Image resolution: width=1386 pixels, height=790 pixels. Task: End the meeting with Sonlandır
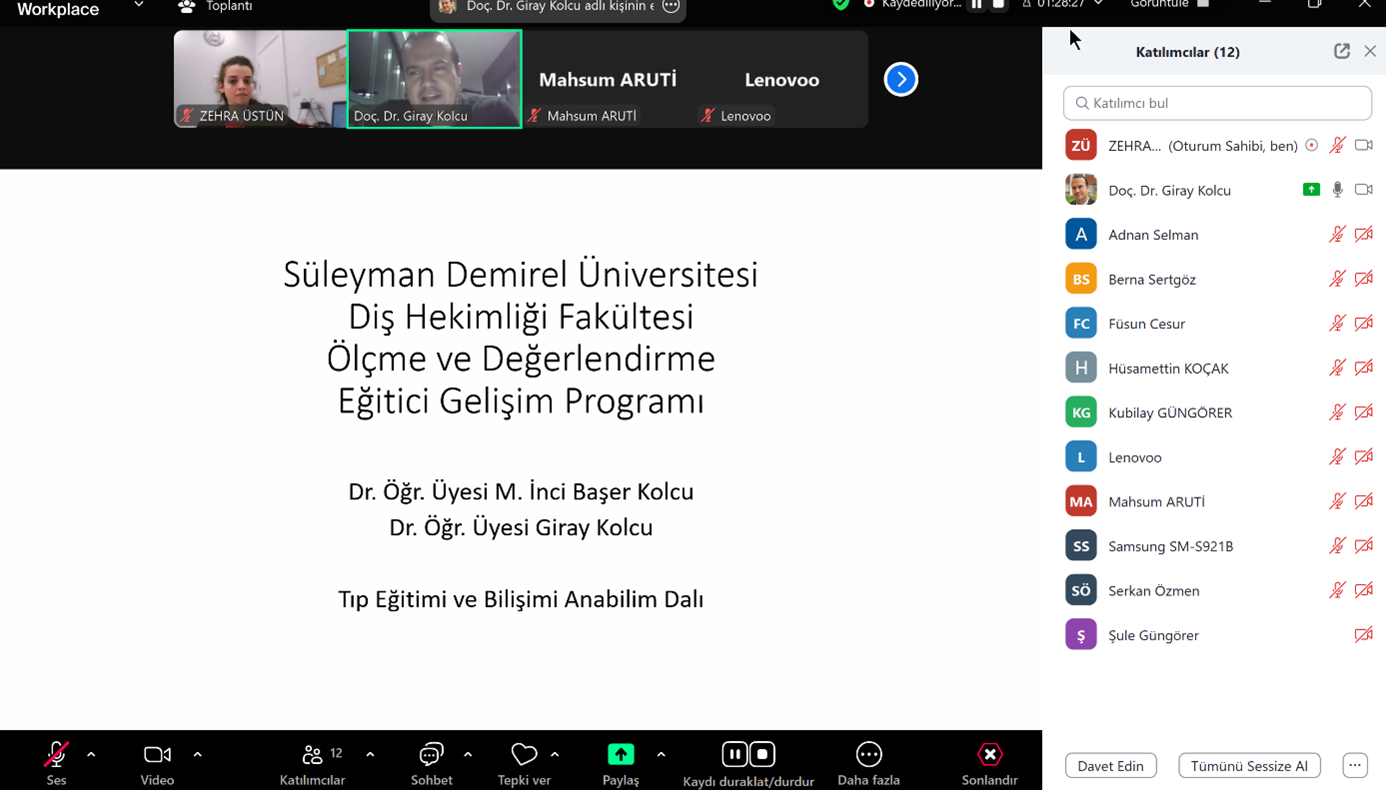click(x=989, y=755)
